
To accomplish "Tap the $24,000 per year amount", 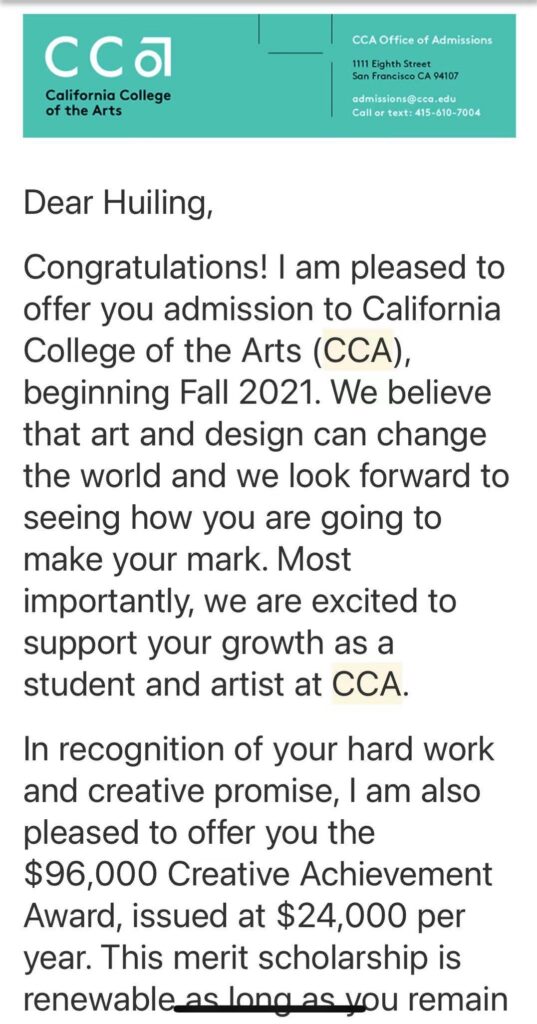I will pos(371,916).
